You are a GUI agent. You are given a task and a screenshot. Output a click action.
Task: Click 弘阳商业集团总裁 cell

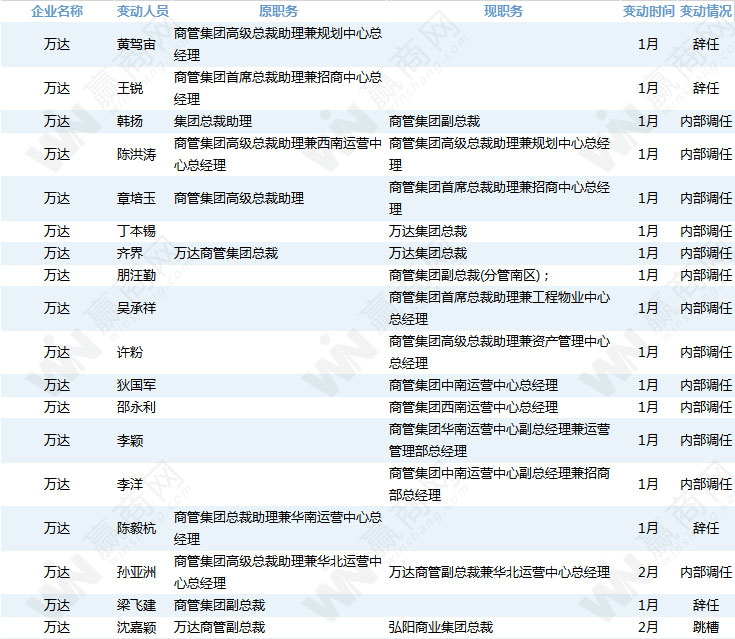pyautogui.click(x=441, y=627)
